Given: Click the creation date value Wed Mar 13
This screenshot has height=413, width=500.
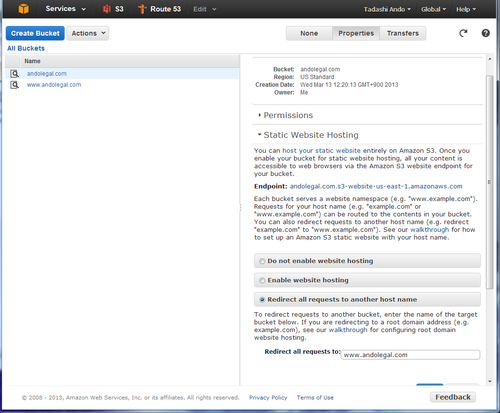Looking at the screenshot, I should click(349, 85).
